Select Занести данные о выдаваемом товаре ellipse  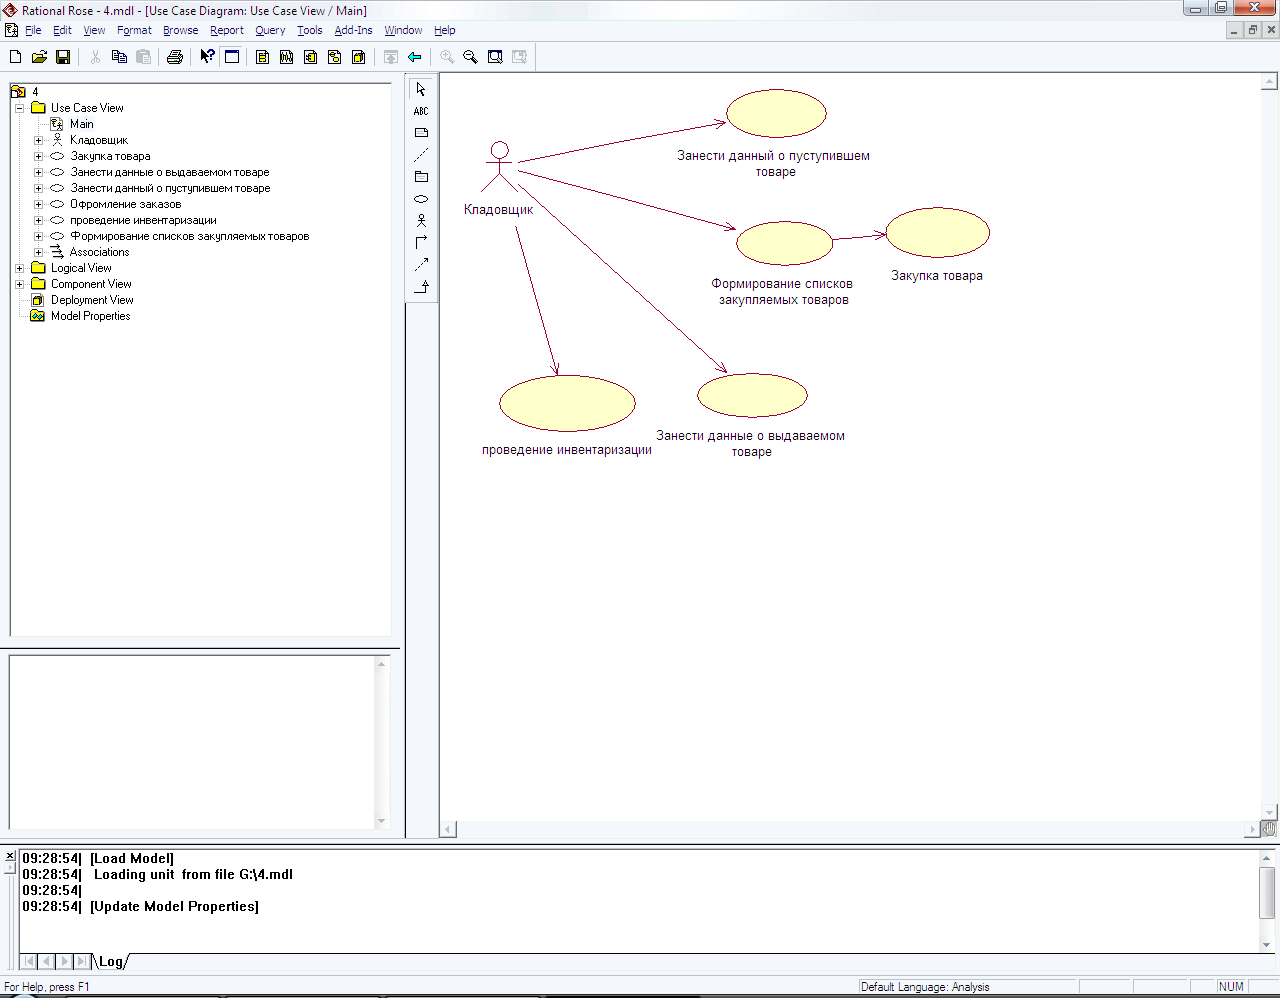point(752,395)
